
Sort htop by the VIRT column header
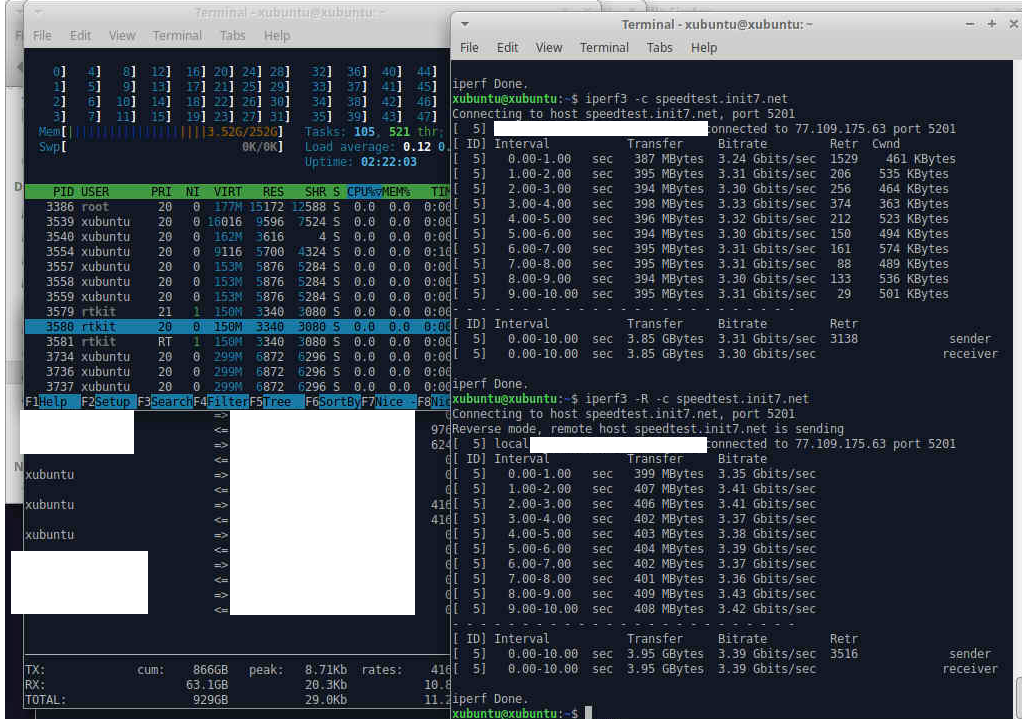coord(227,192)
